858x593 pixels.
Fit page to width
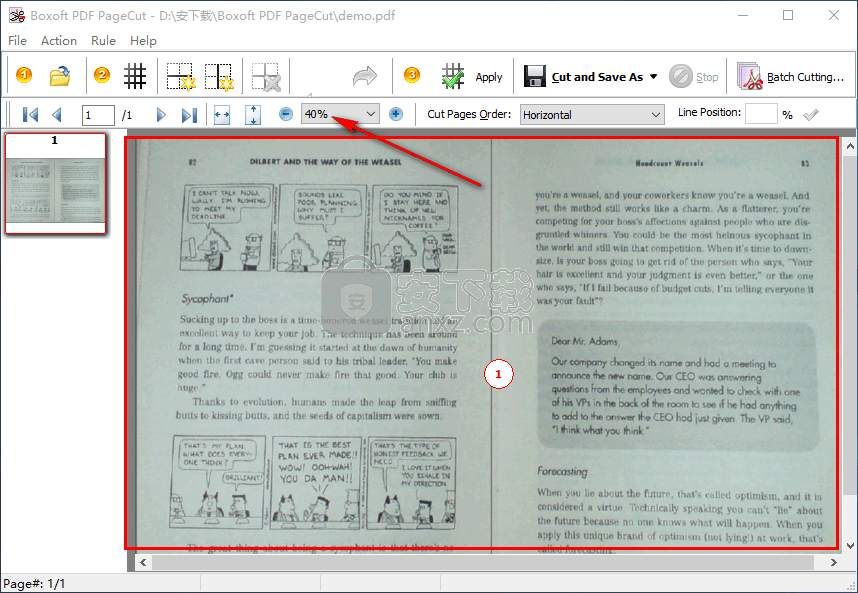click(x=222, y=115)
